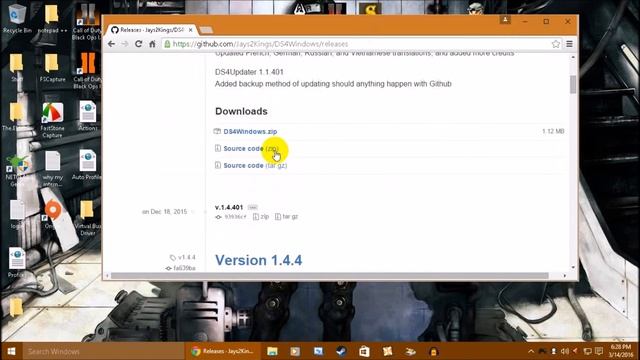Open Steam from the taskbar

(x=341, y=351)
